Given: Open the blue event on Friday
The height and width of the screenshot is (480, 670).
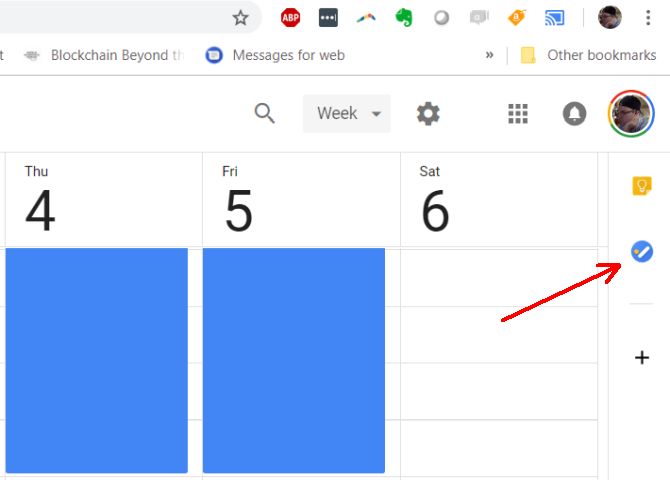Looking at the screenshot, I should [x=294, y=360].
